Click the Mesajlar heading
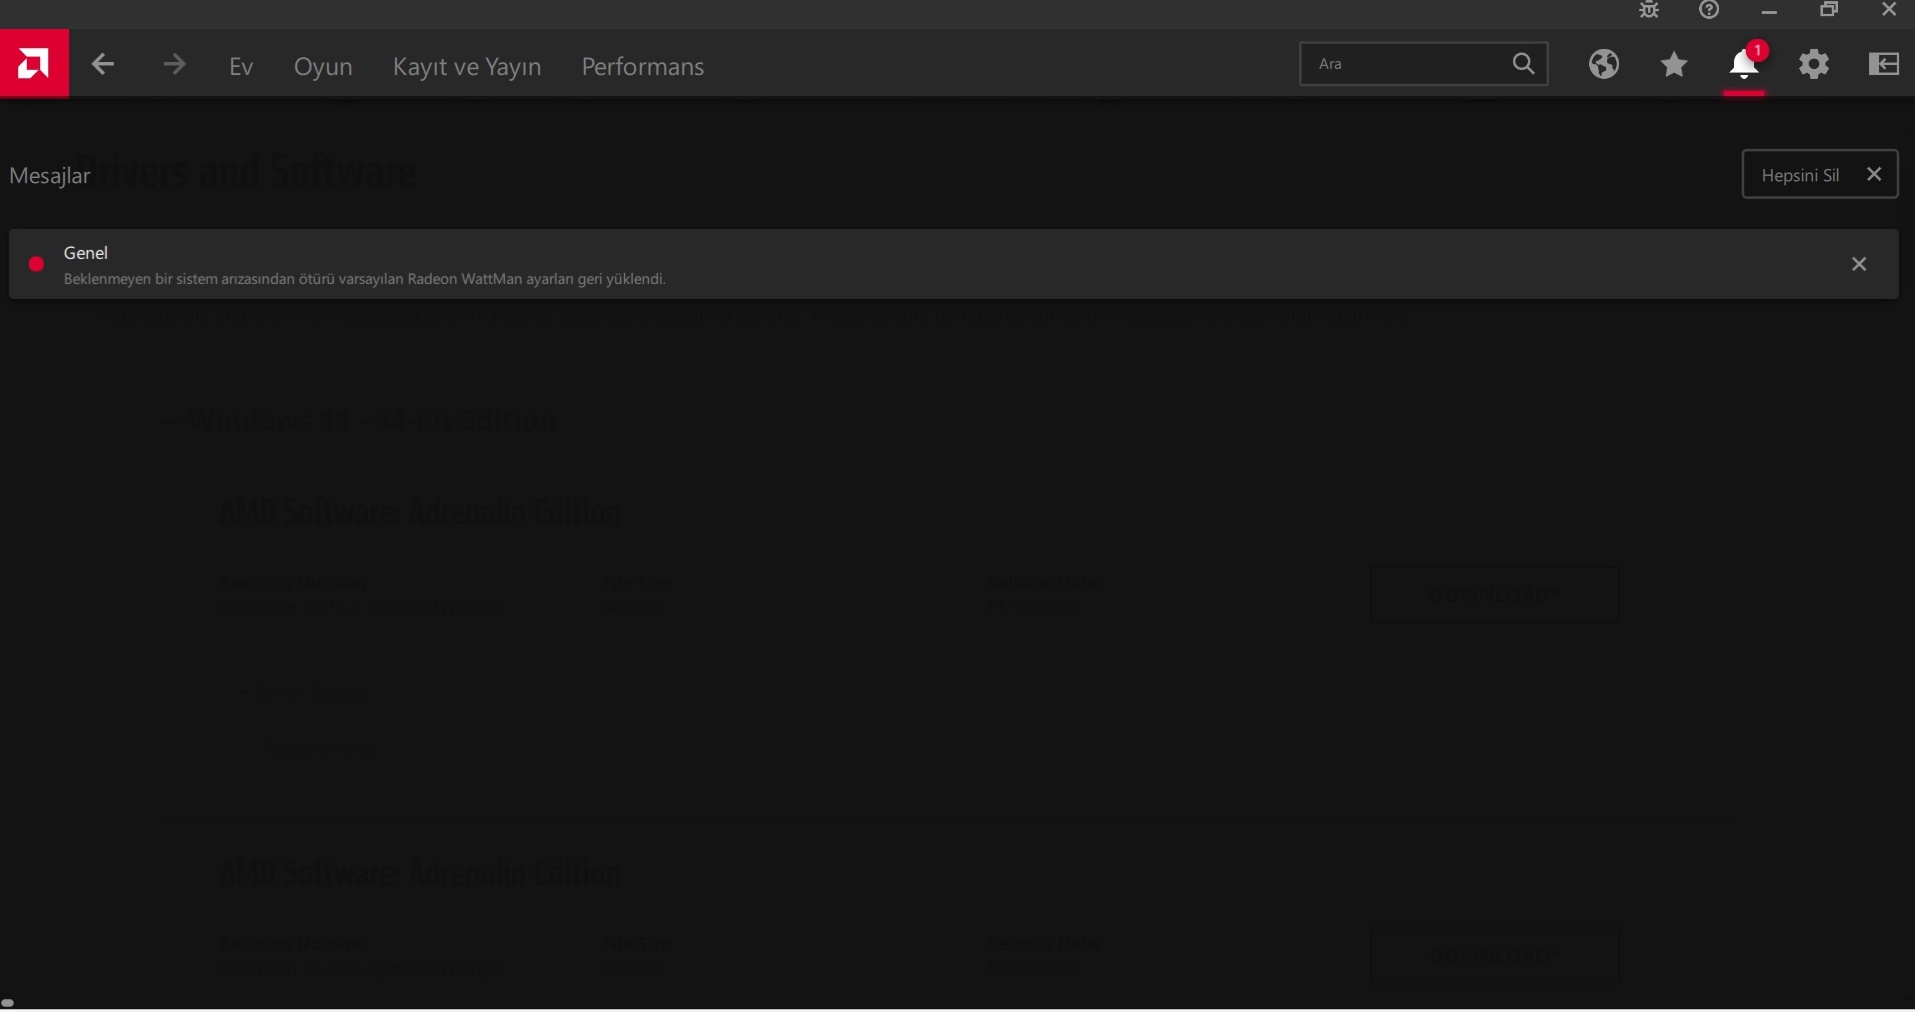The image size is (1915, 1012). [50, 177]
